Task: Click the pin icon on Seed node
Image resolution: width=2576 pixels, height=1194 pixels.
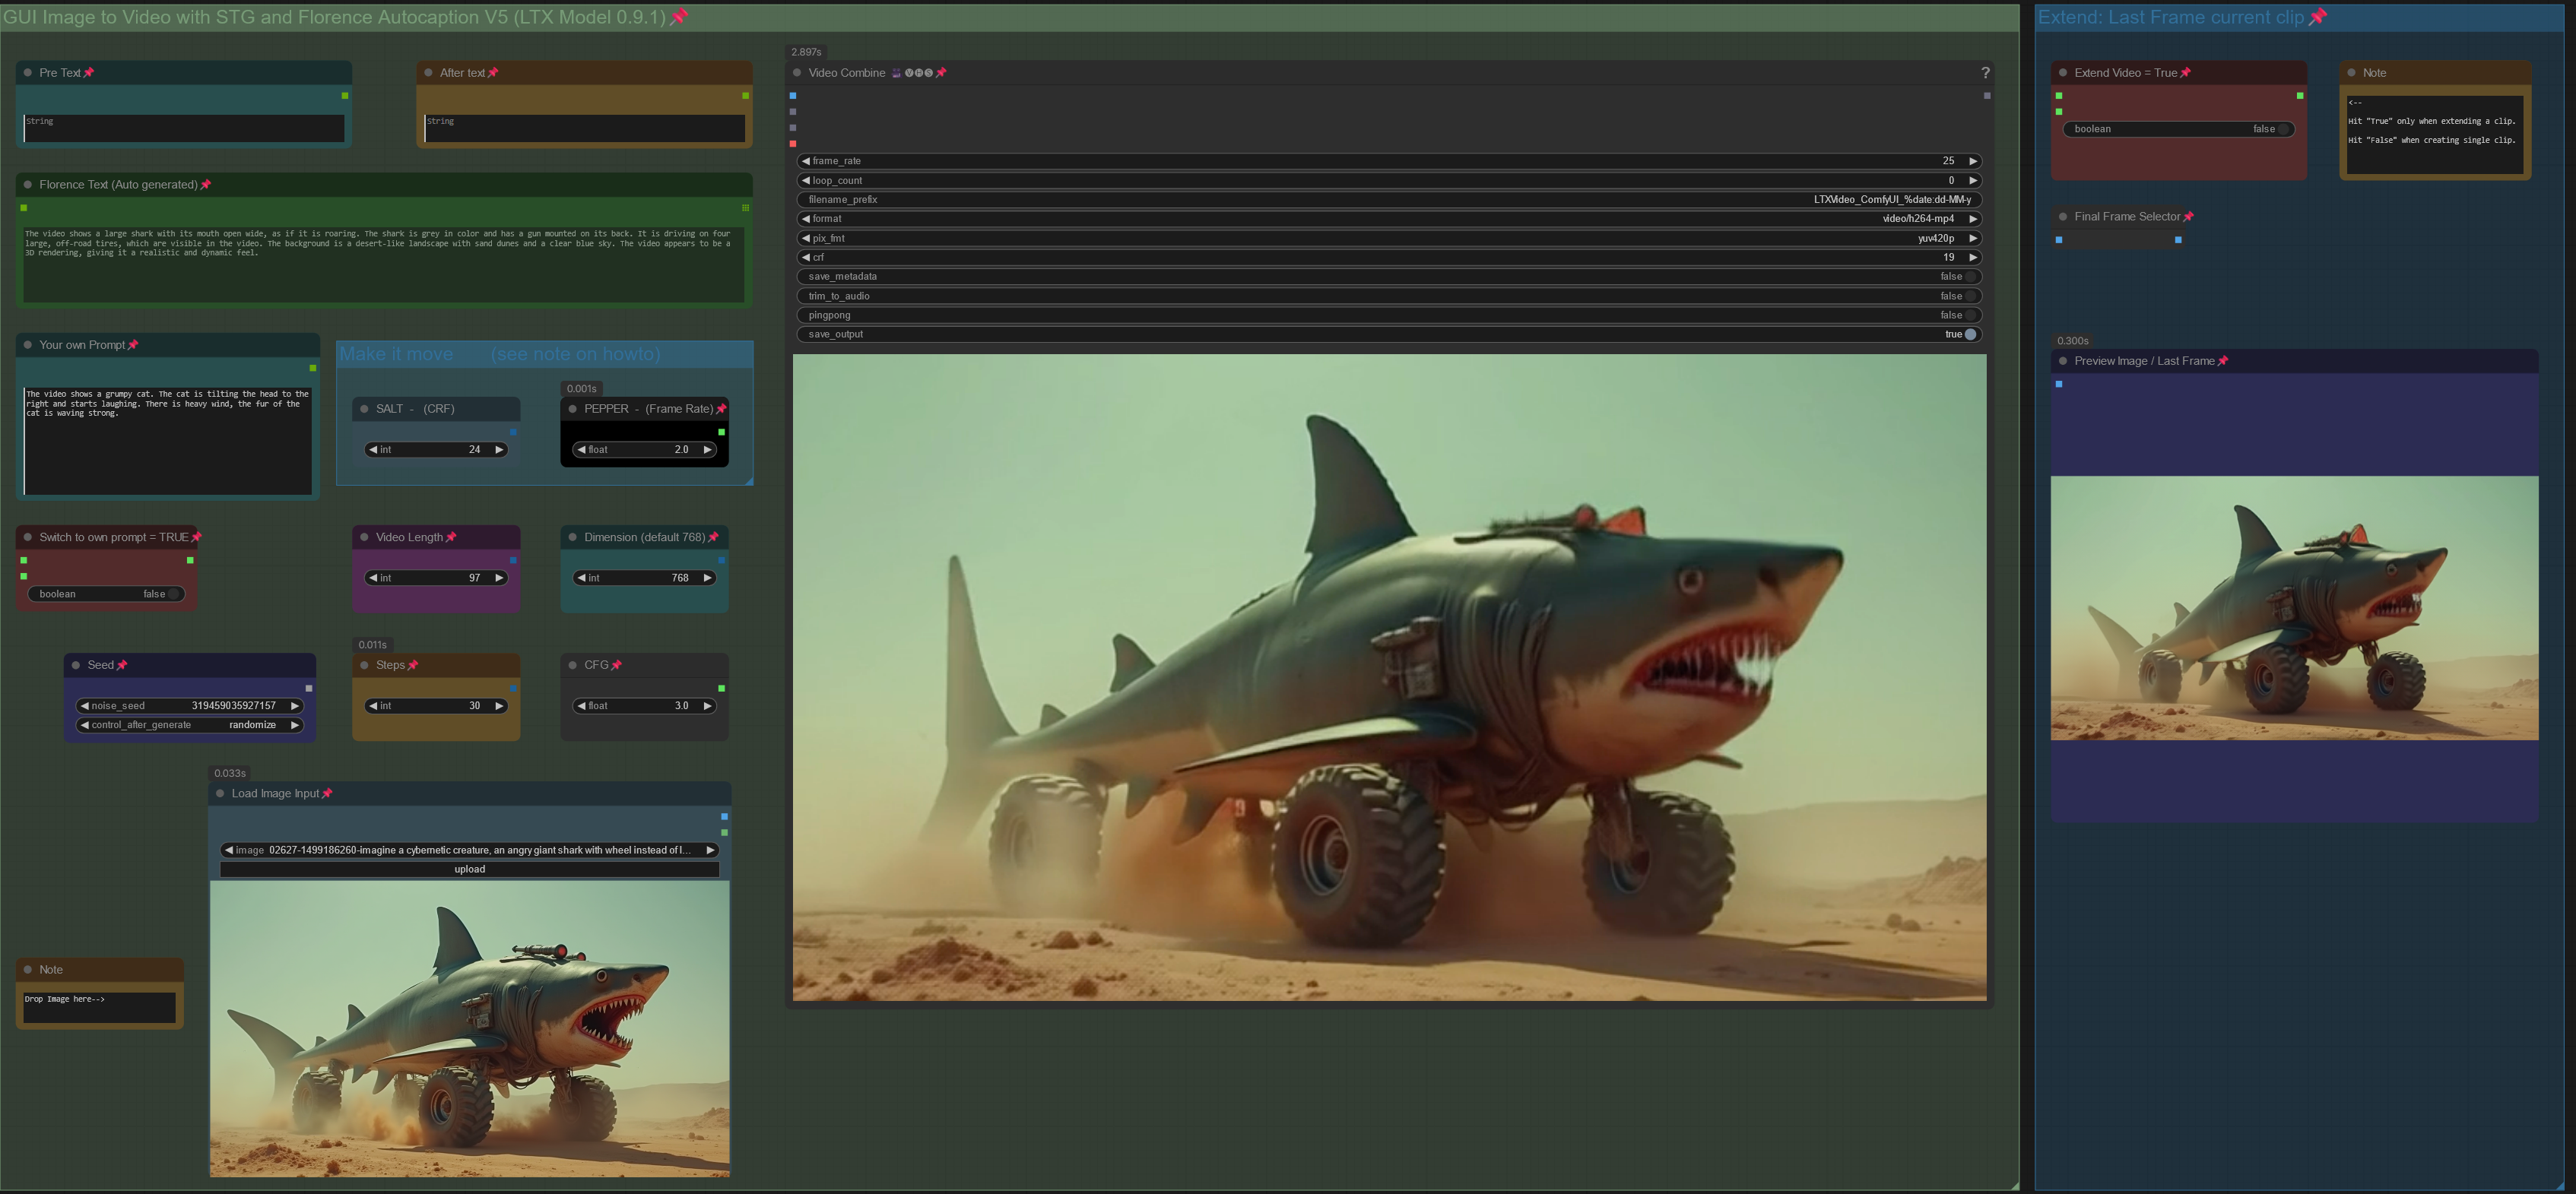Action: [x=122, y=665]
